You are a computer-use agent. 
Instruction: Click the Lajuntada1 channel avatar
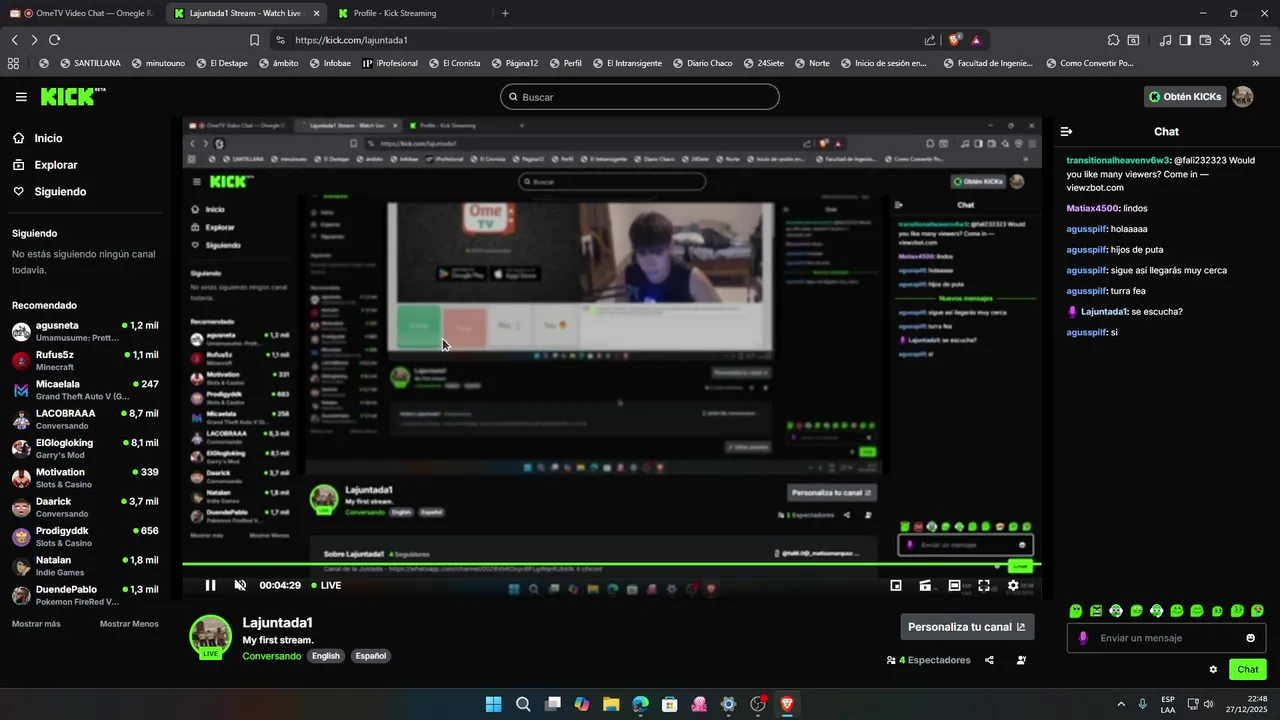tap(210, 637)
